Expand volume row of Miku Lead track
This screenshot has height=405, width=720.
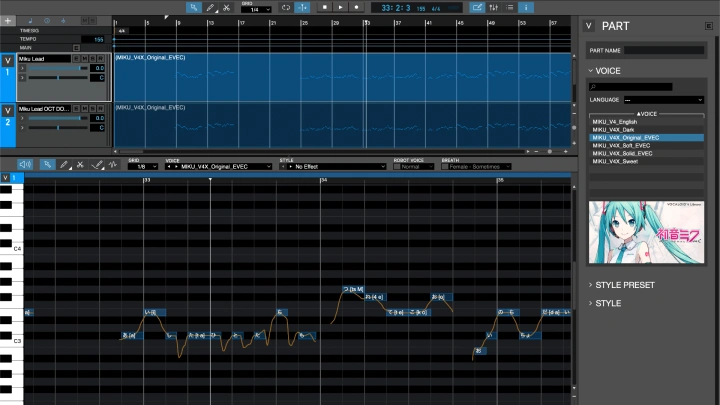pos(22,68)
